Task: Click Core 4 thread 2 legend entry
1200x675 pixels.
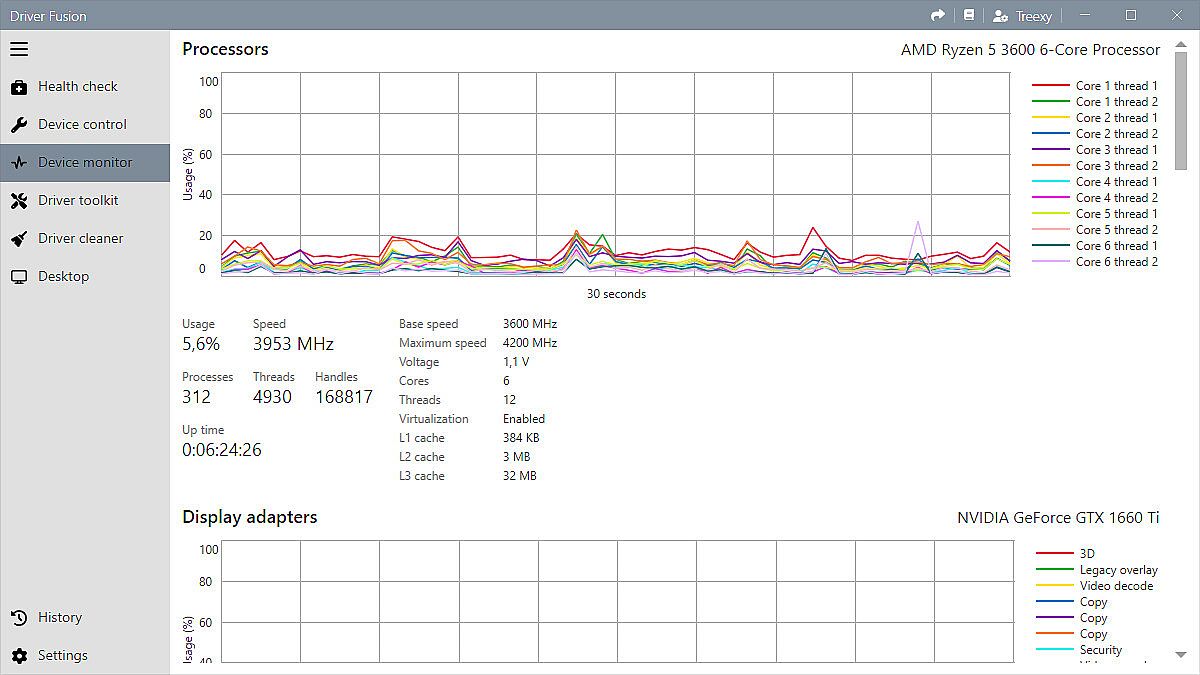Action: pyautogui.click(x=1095, y=198)
